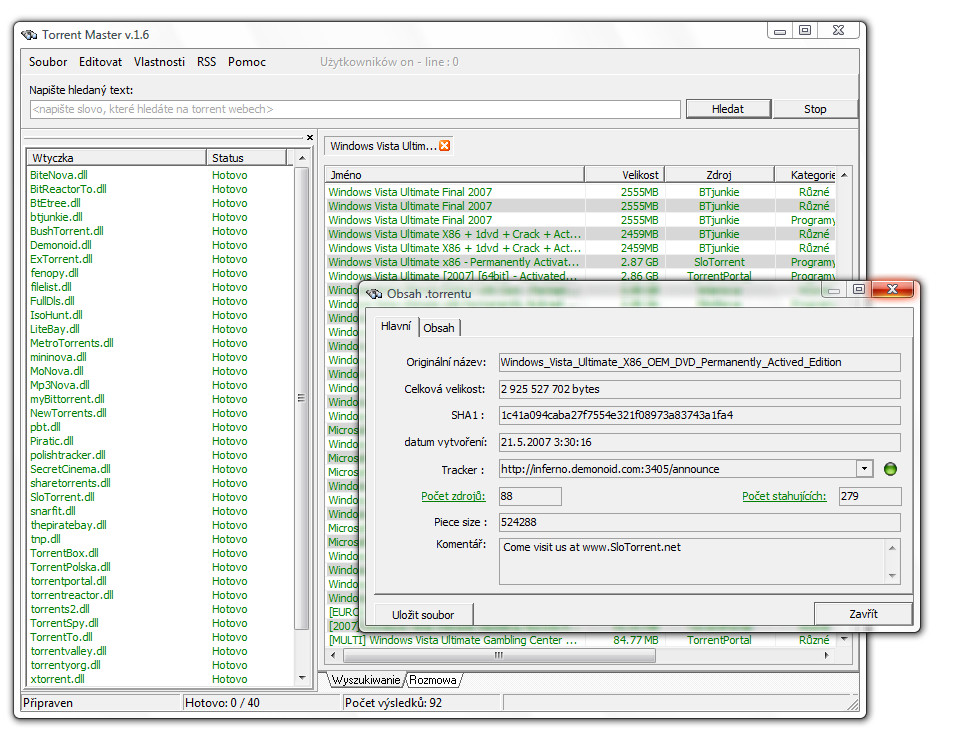This screenshot has height=737, width=957.
Task: Open the RSS menu
Action: pyautogui.click(x=206, y=62)
